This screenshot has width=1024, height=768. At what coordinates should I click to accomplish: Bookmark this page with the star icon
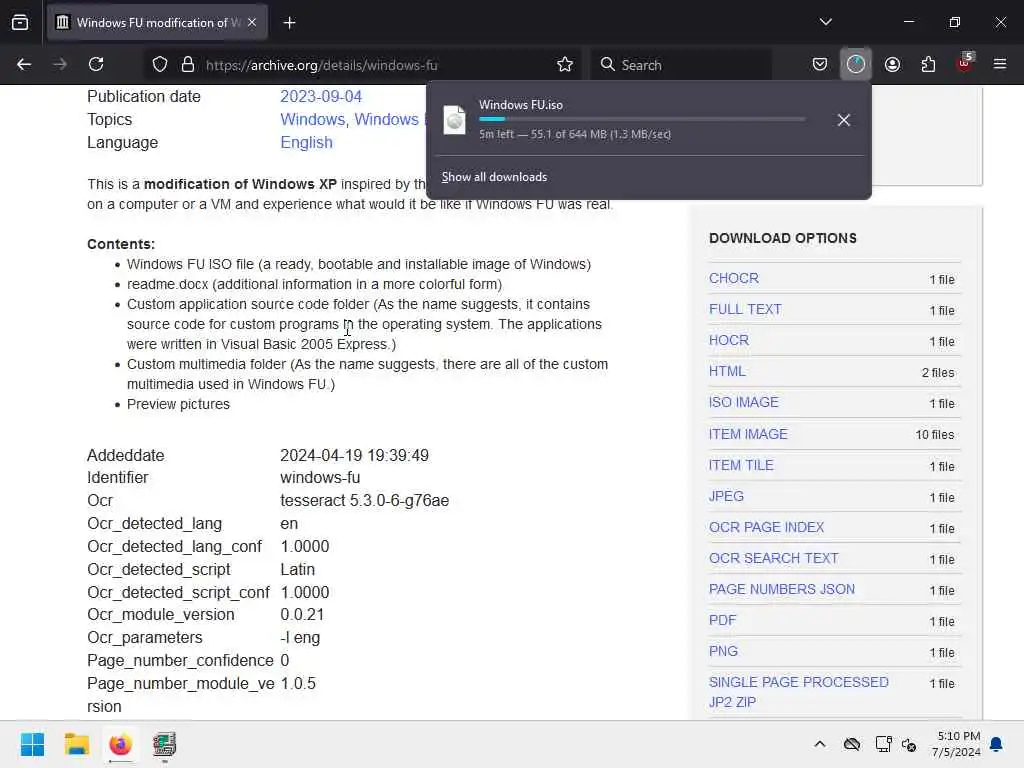pos(565,64)
